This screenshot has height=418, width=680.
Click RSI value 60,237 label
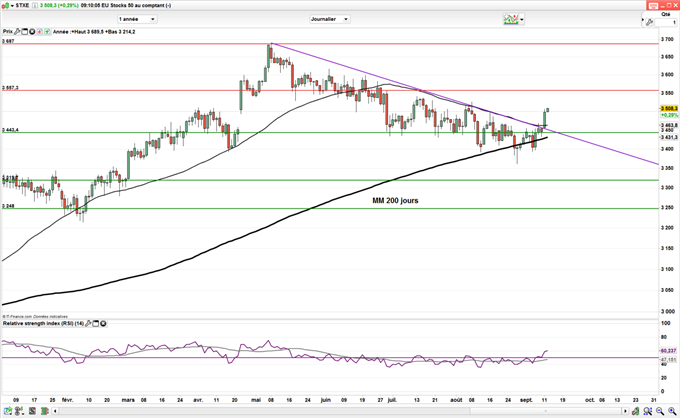[x=668, y=350]
